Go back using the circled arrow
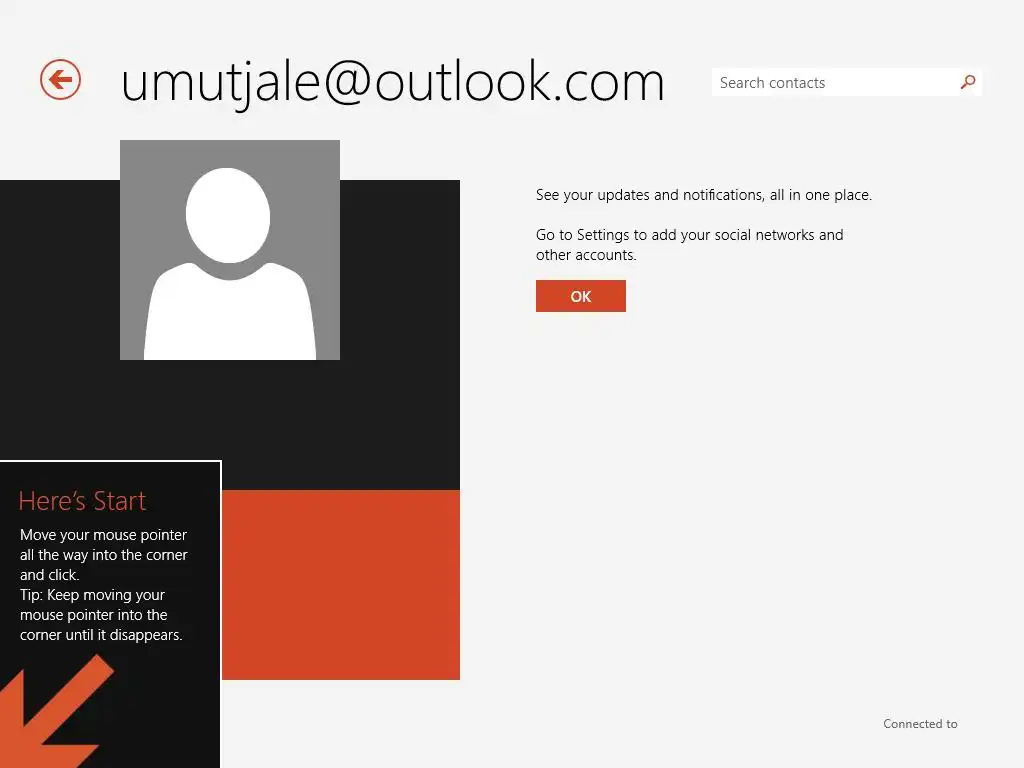 click(60, 80)
